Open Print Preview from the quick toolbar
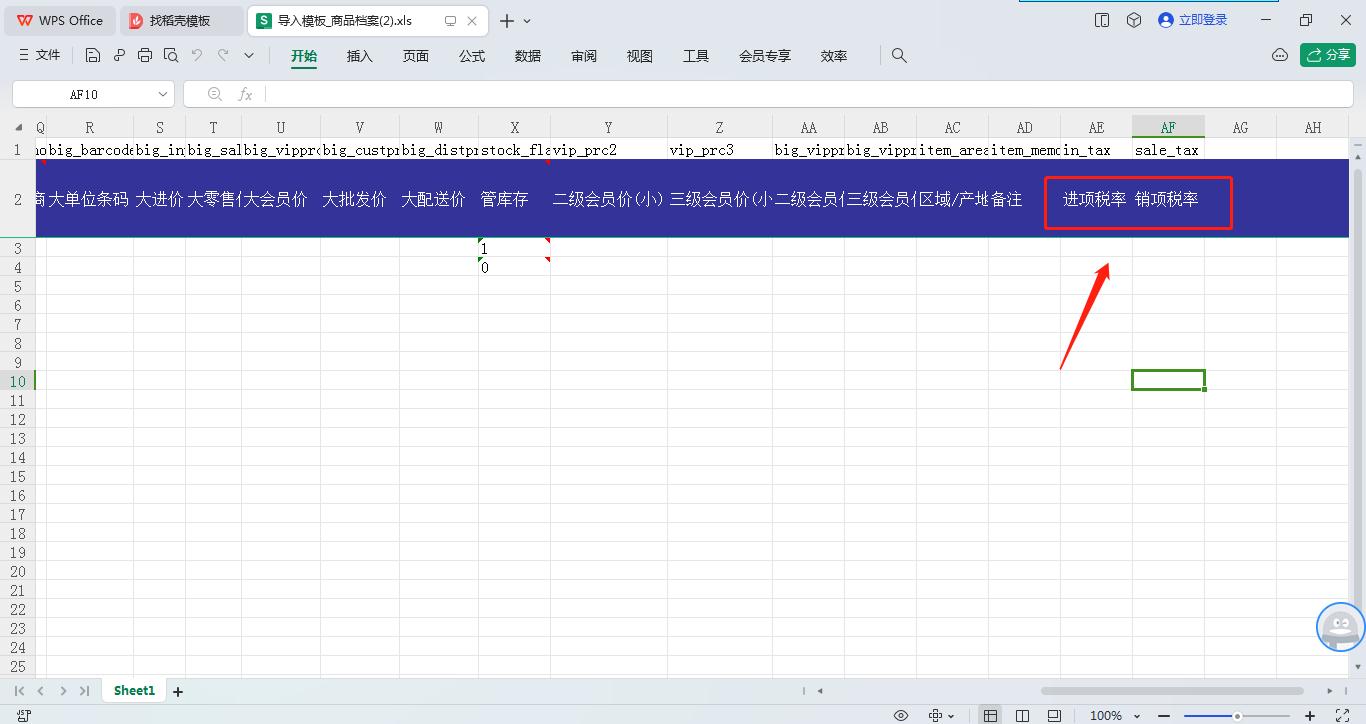This screenshot has height=724, width=1366. [x=171, y=56]
